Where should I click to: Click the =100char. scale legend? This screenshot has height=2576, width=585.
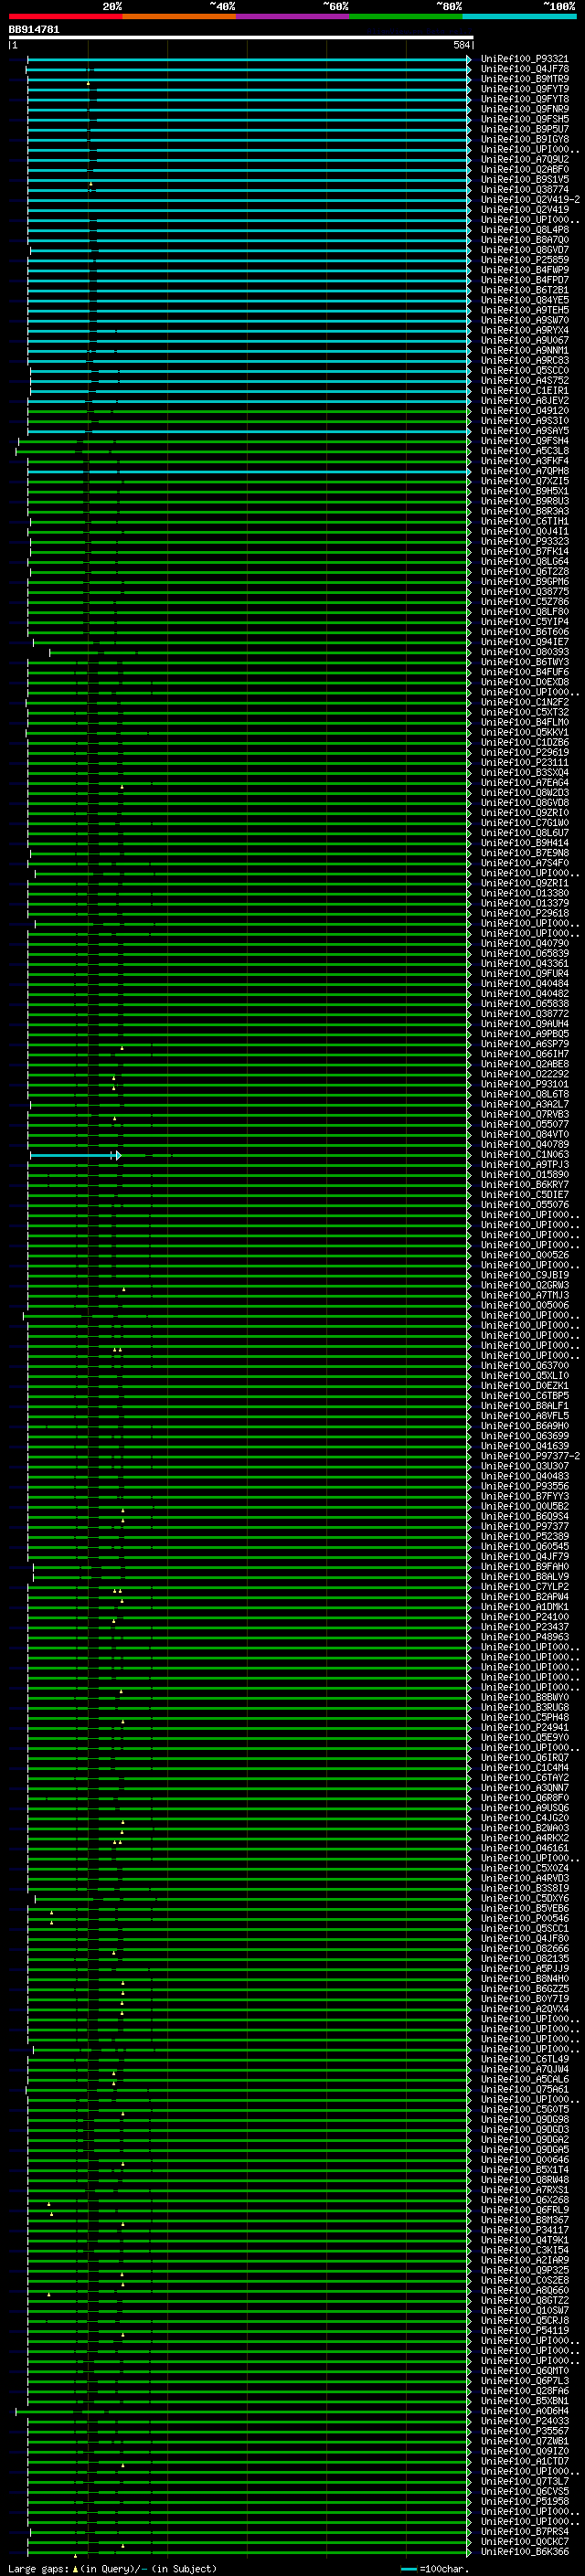coord(434,2569)
